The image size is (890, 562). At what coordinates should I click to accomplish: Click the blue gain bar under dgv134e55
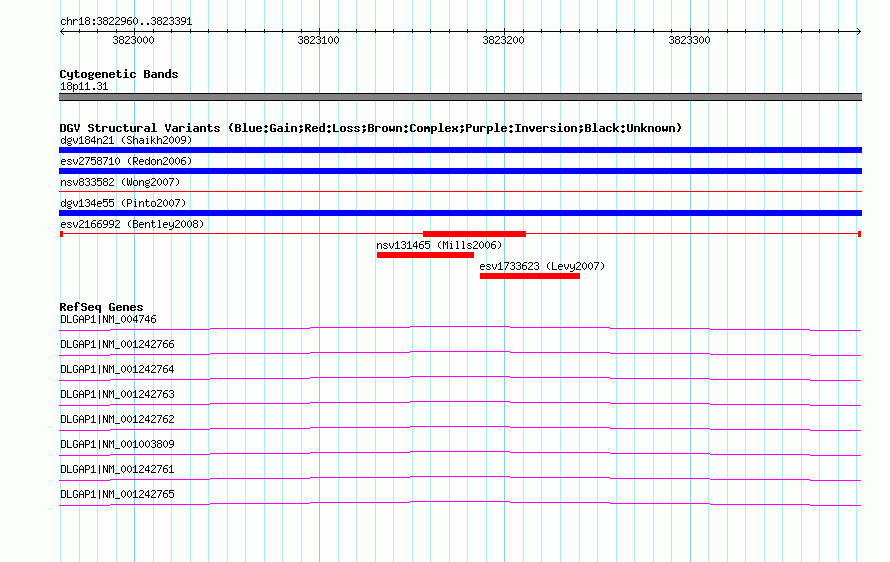460,213
